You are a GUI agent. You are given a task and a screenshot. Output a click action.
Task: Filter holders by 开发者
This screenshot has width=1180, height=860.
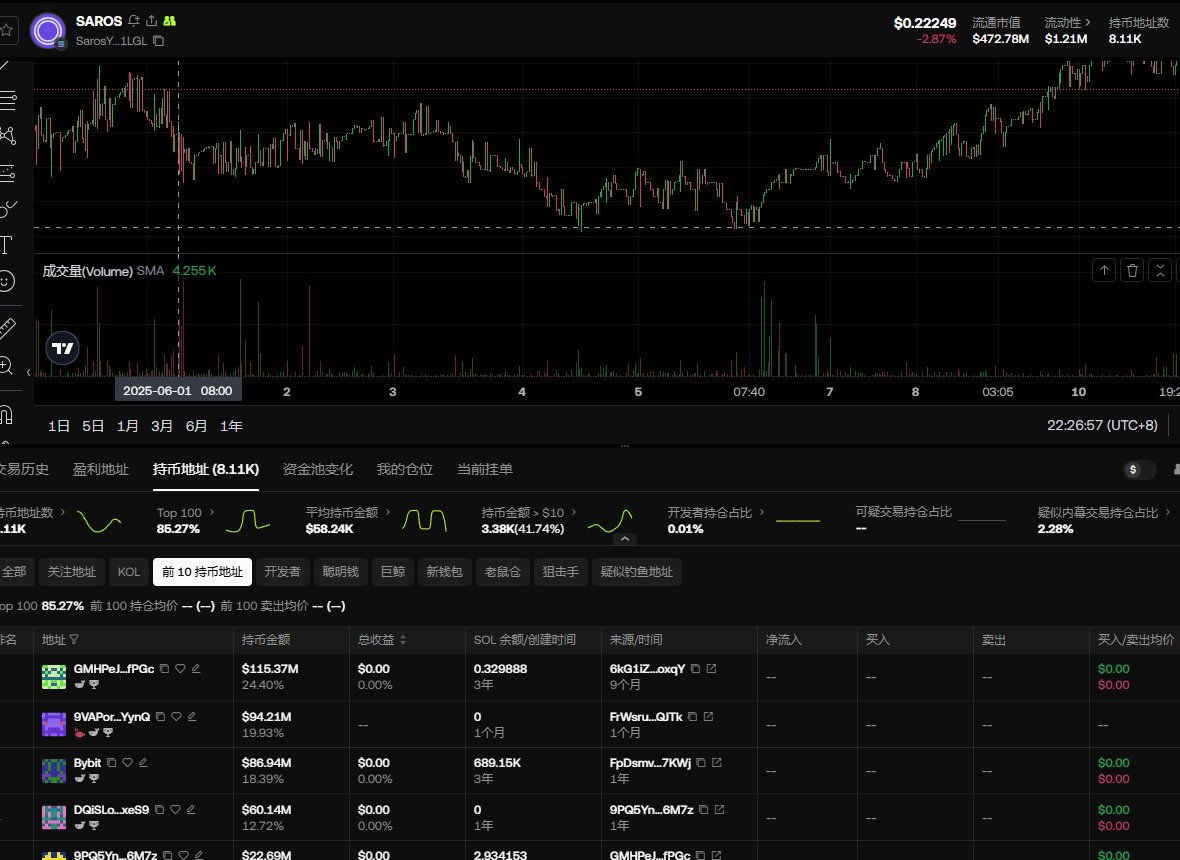click(x=282, y=572)
